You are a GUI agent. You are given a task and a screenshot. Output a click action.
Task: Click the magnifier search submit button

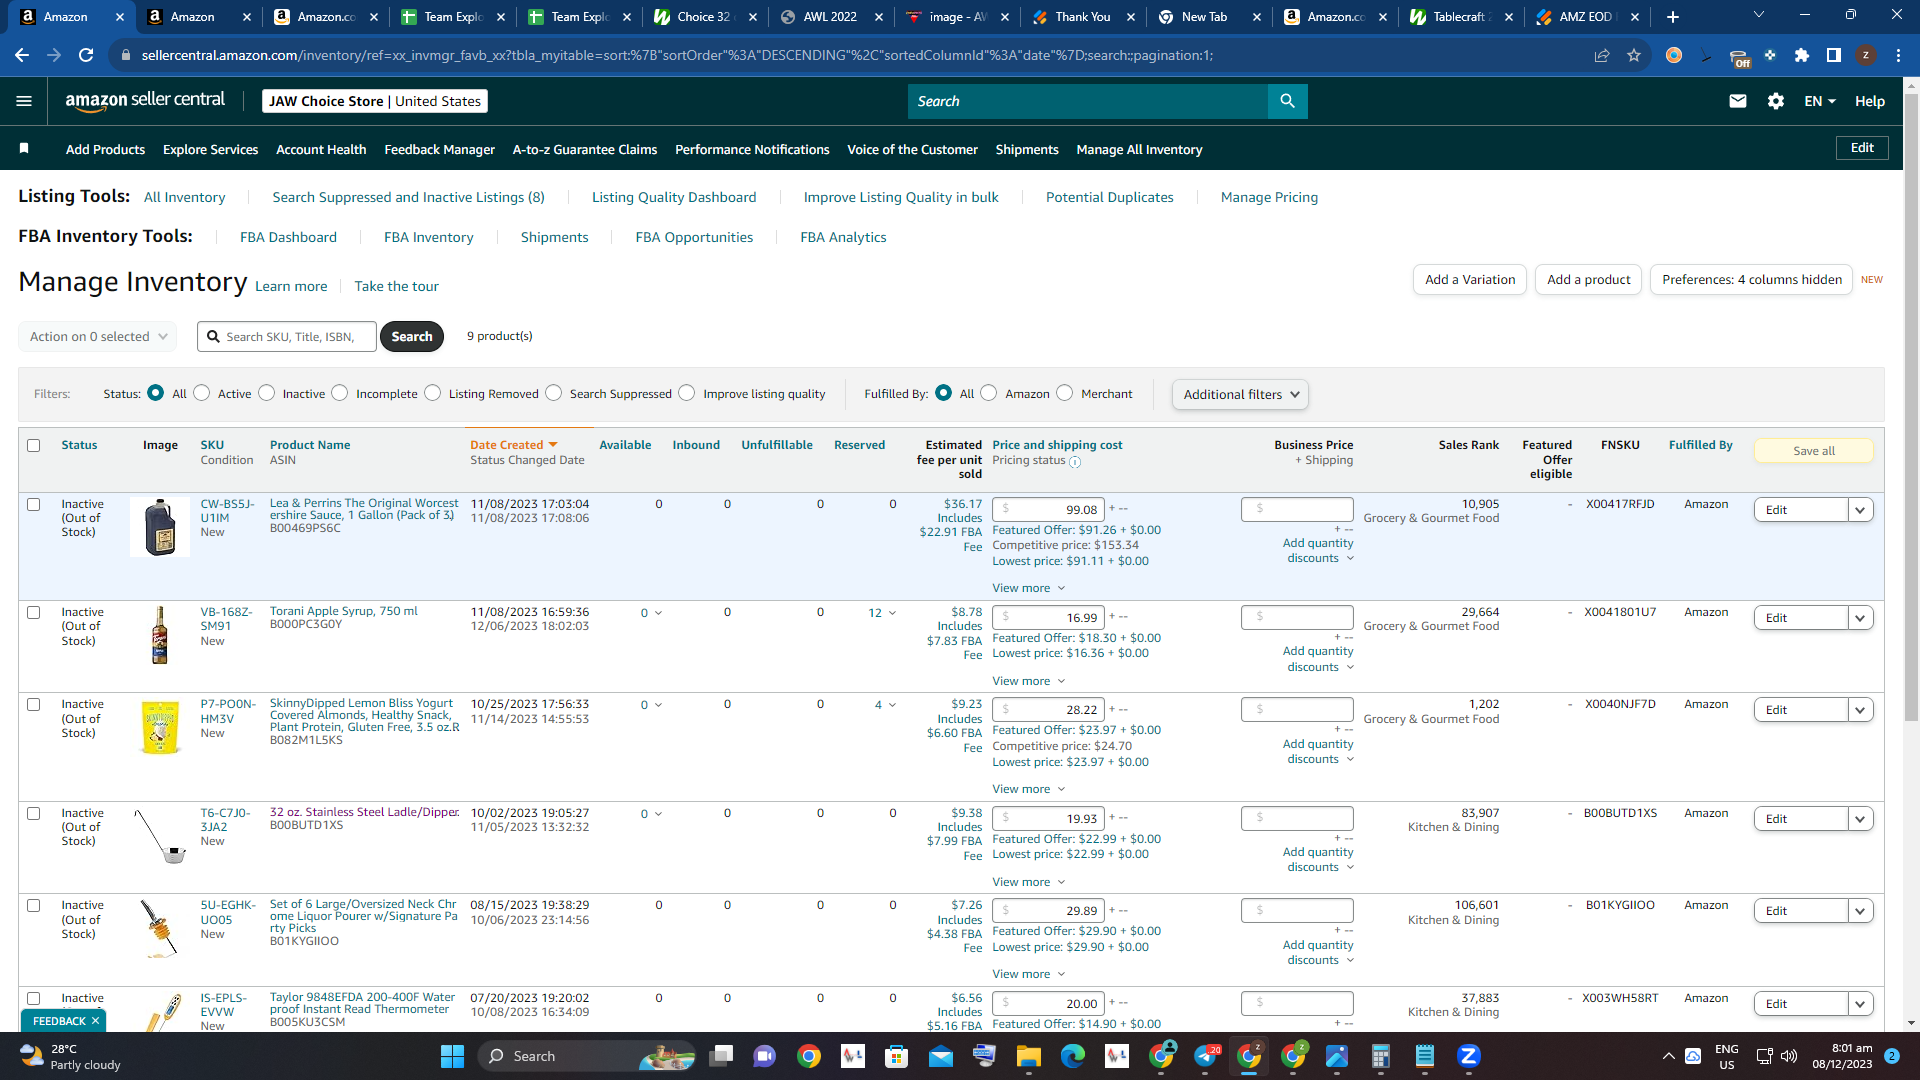pos(1287,101)
